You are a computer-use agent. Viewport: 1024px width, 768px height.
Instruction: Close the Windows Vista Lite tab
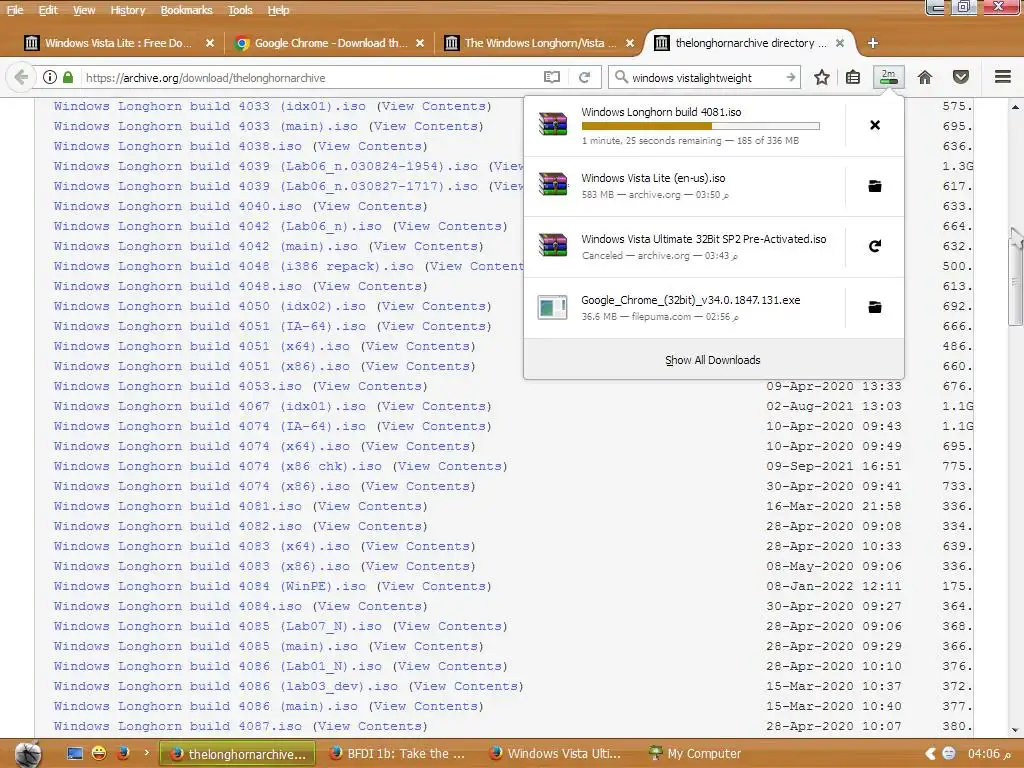(210, 43)
